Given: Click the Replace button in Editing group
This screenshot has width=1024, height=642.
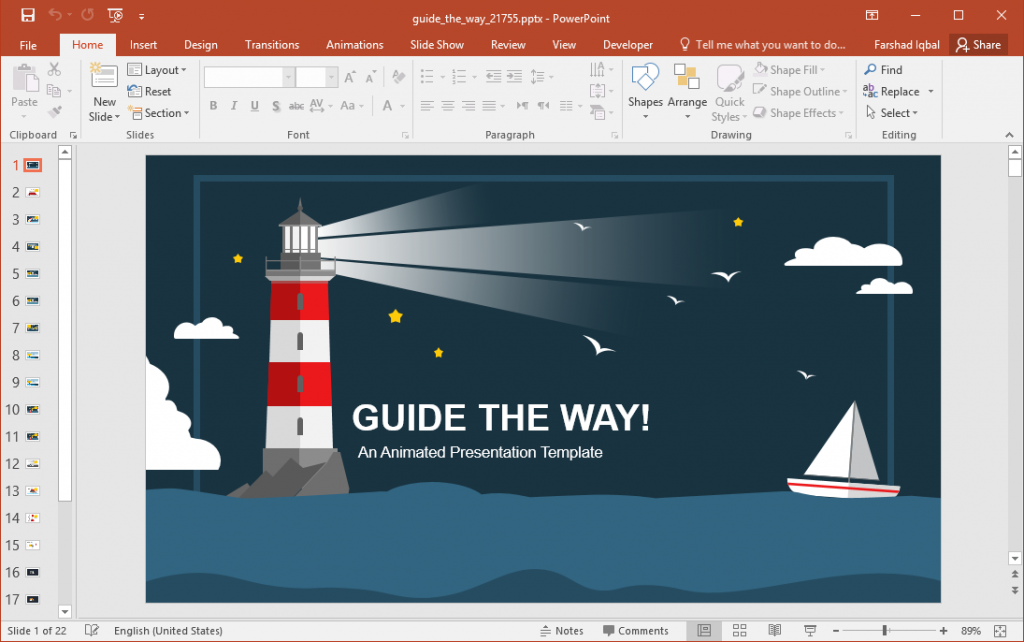Looking at the screenshot, I should click(x=897, y=90).
